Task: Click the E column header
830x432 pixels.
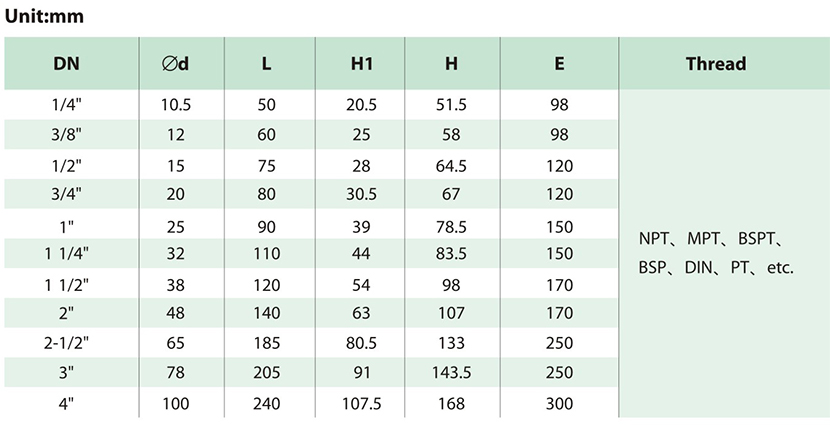Action: 559,63
